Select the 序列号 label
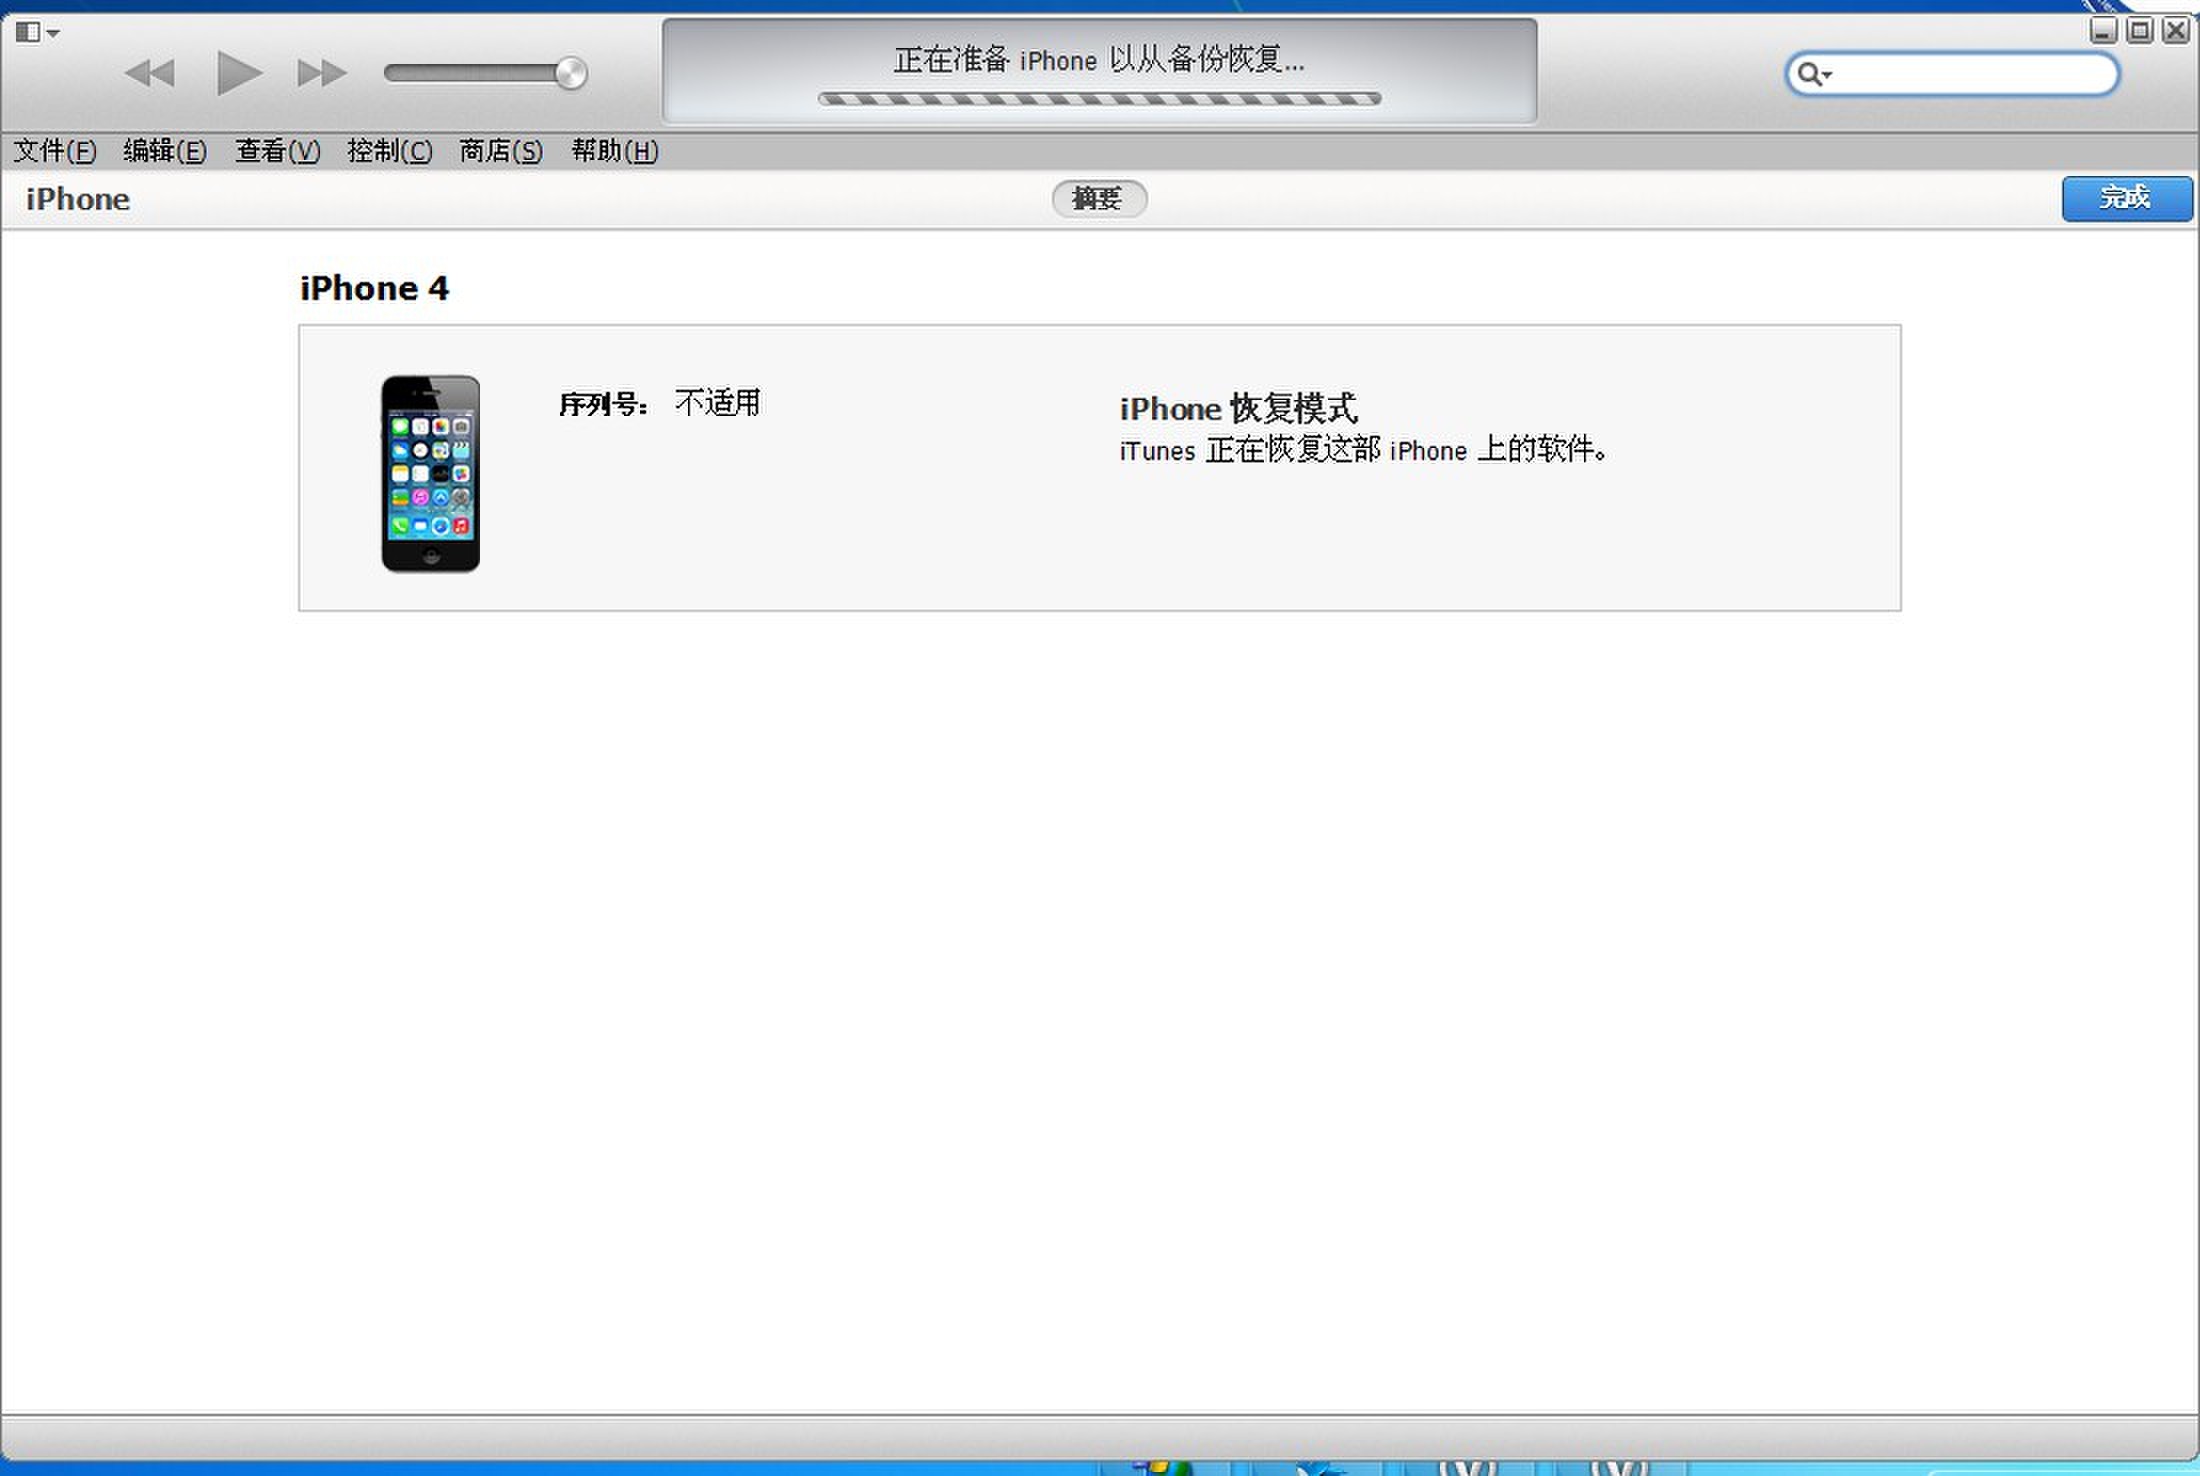 604,404
